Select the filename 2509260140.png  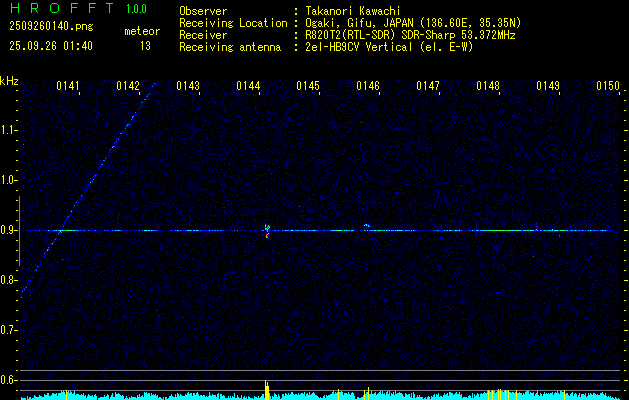pos(51,26)
